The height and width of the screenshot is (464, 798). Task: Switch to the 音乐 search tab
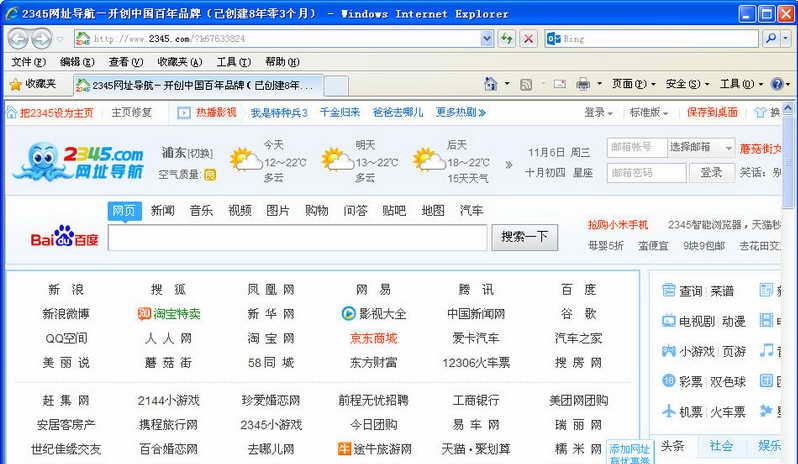click(201, 211)
